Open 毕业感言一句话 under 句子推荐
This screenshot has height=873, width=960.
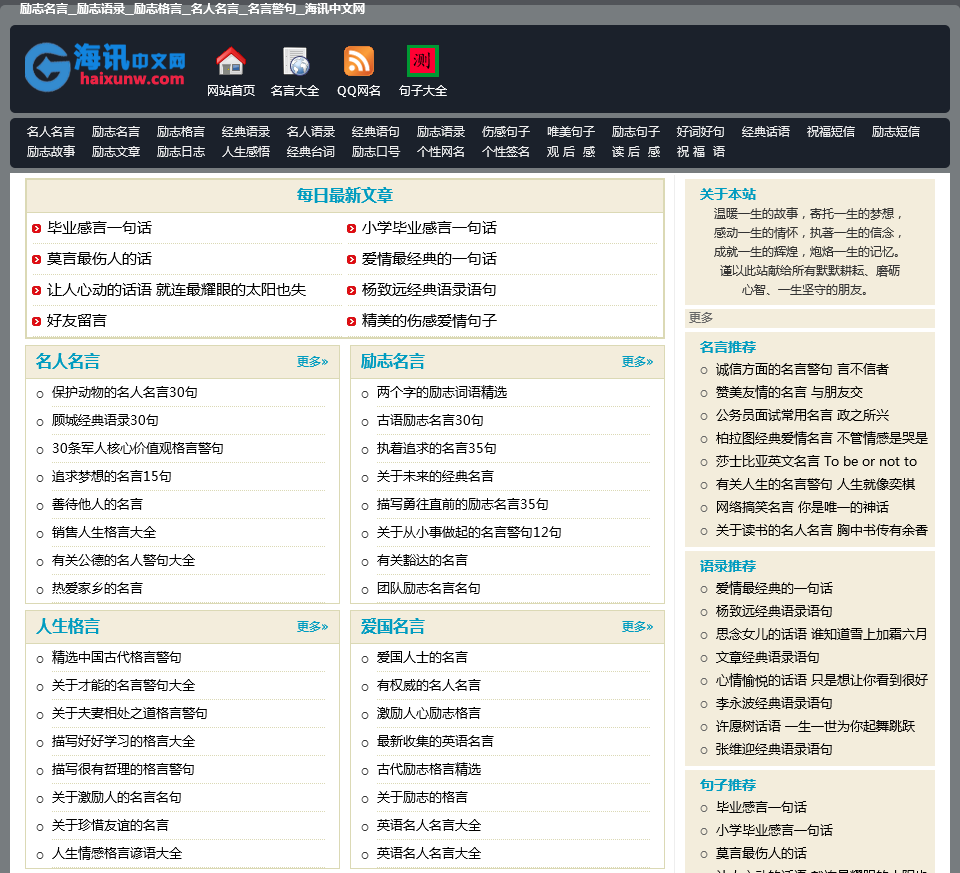tap(761, 807)
